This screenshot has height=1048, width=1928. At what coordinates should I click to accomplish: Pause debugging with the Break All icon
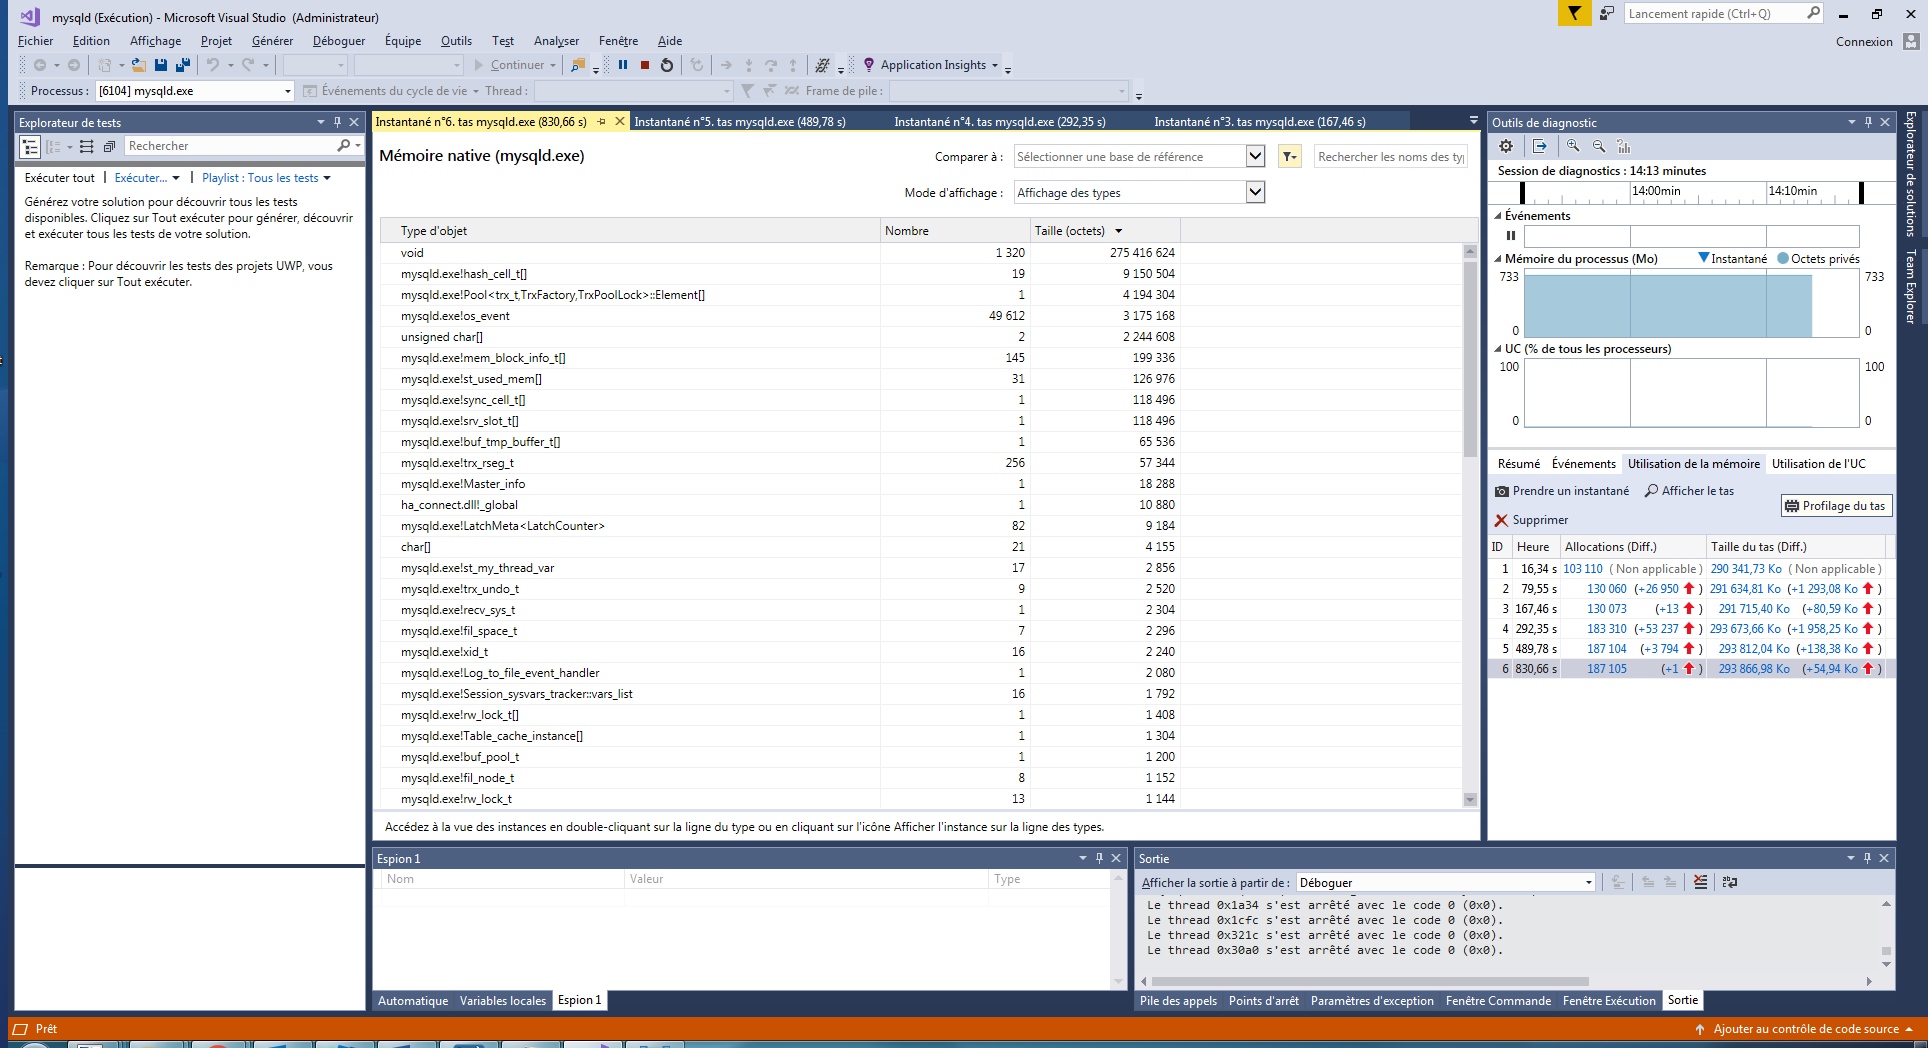click(x=623, y=65)
